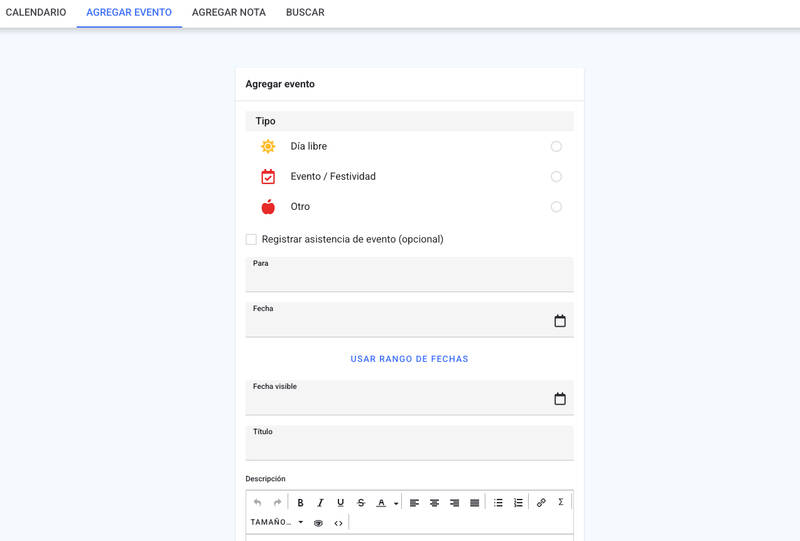The height and width of the screenshot is (541, 800).
Task: Select the Día libre radio option
Action: (x=556, y=146)
